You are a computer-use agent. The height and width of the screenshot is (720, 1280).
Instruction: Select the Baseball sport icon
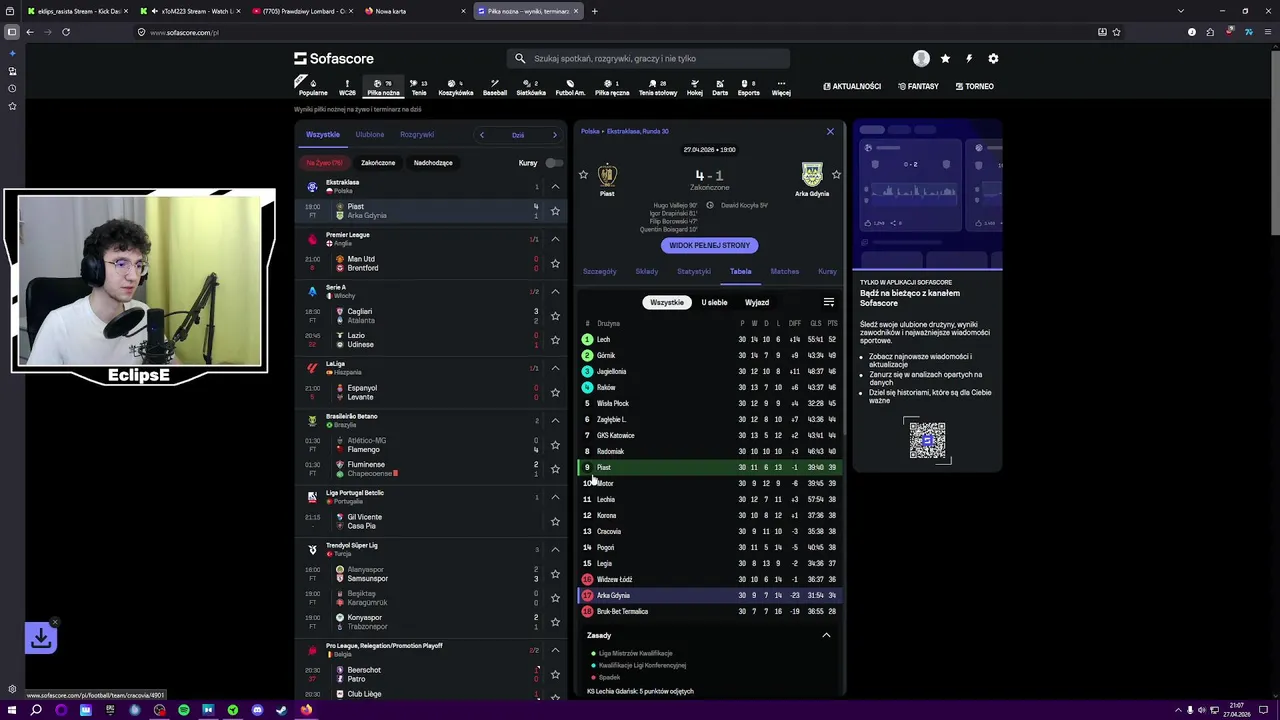point(495,88)
